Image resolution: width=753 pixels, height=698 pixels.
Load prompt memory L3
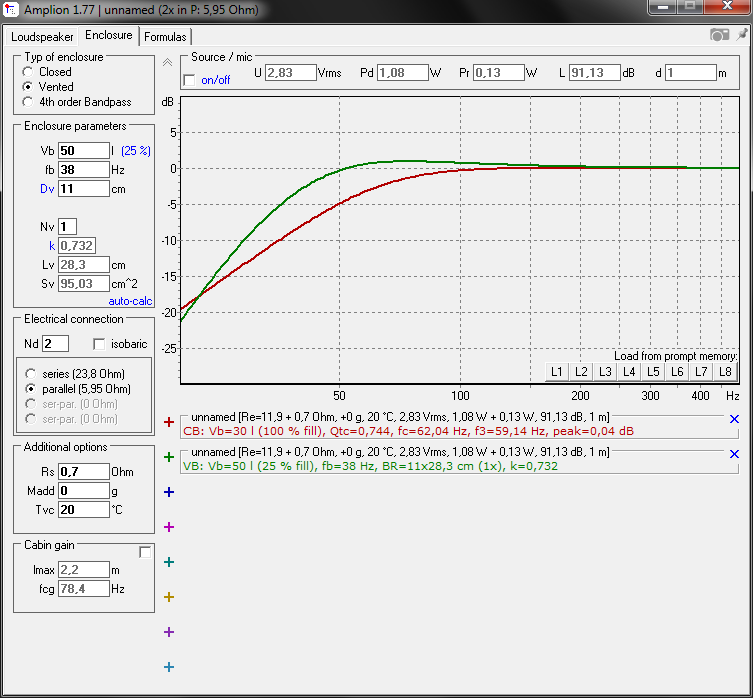(605, 372)
